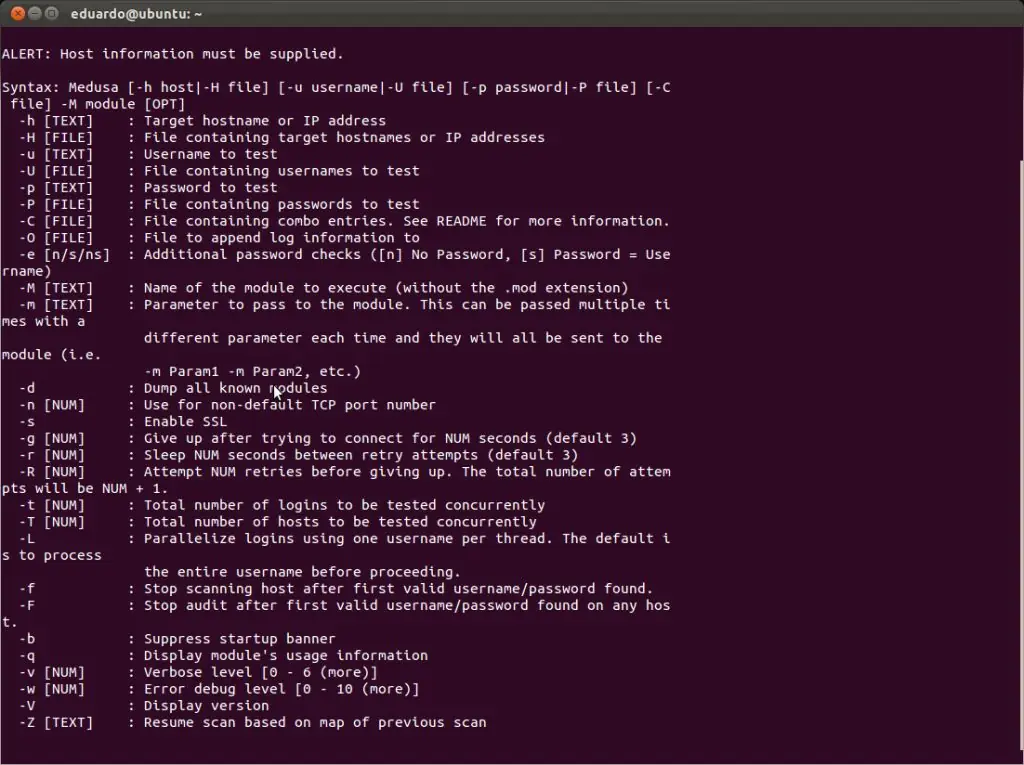Screen dimensions: 1024x765
Task: Click the -h [TEXT] option flag
Action: (56, 121)
